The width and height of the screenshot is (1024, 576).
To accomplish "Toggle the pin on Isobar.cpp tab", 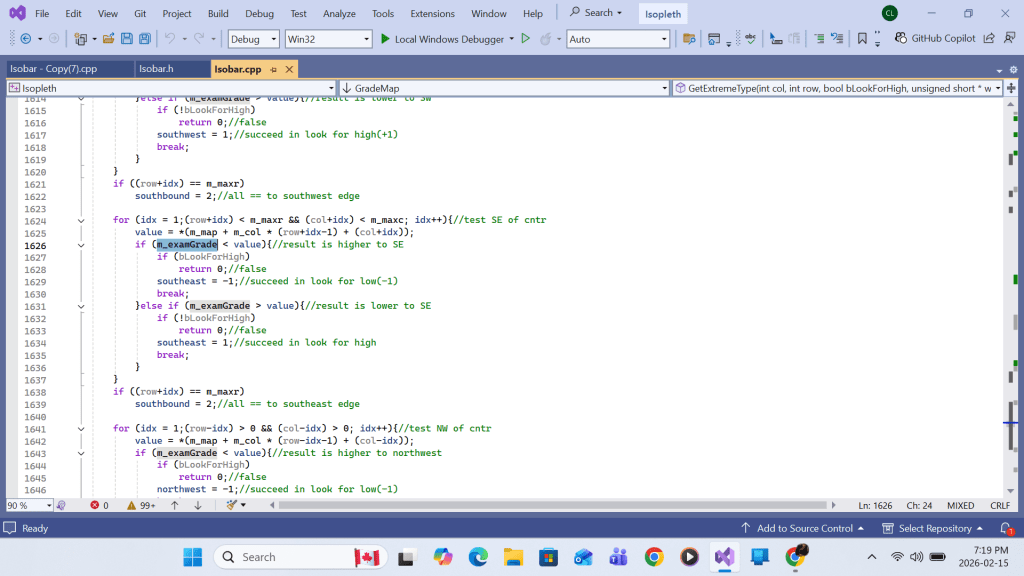I will pos(273,69).
